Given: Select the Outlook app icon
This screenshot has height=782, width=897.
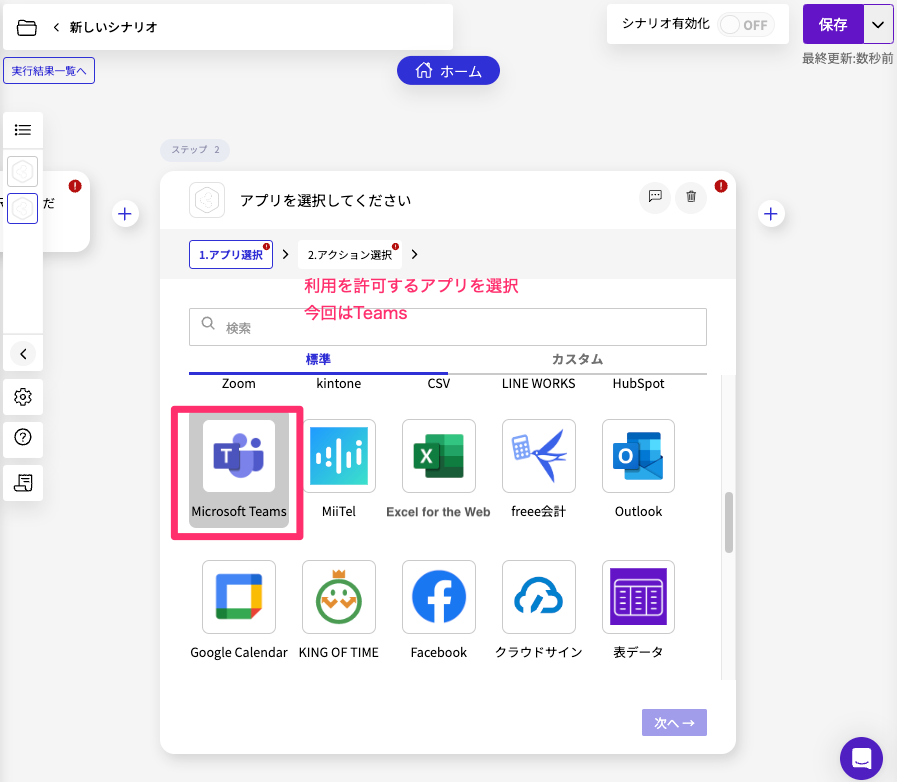Looking at the screenshot, I should 638,456.
